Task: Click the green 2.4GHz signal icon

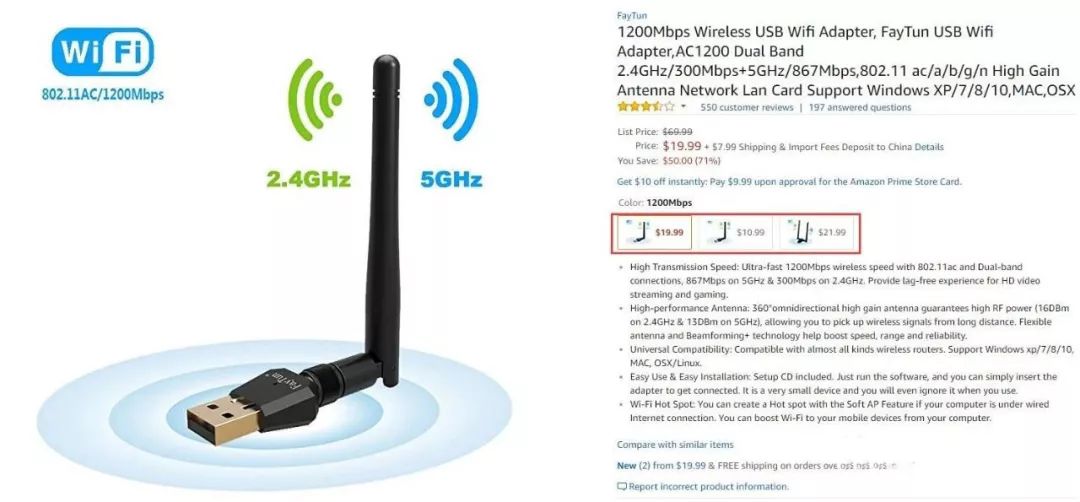Action: [x=314, y=99]
